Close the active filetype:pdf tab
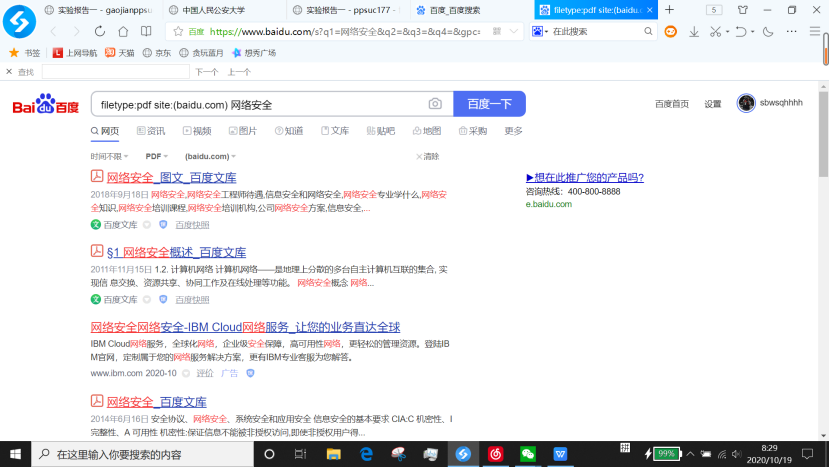The width and height of the screenshot is (830, 467). point(649,10)
